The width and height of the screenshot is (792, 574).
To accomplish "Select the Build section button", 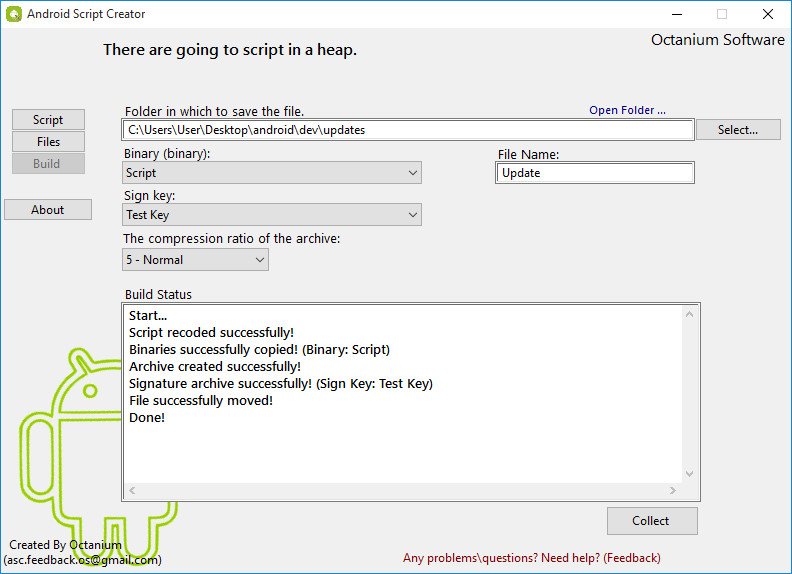I will point(48,164).
